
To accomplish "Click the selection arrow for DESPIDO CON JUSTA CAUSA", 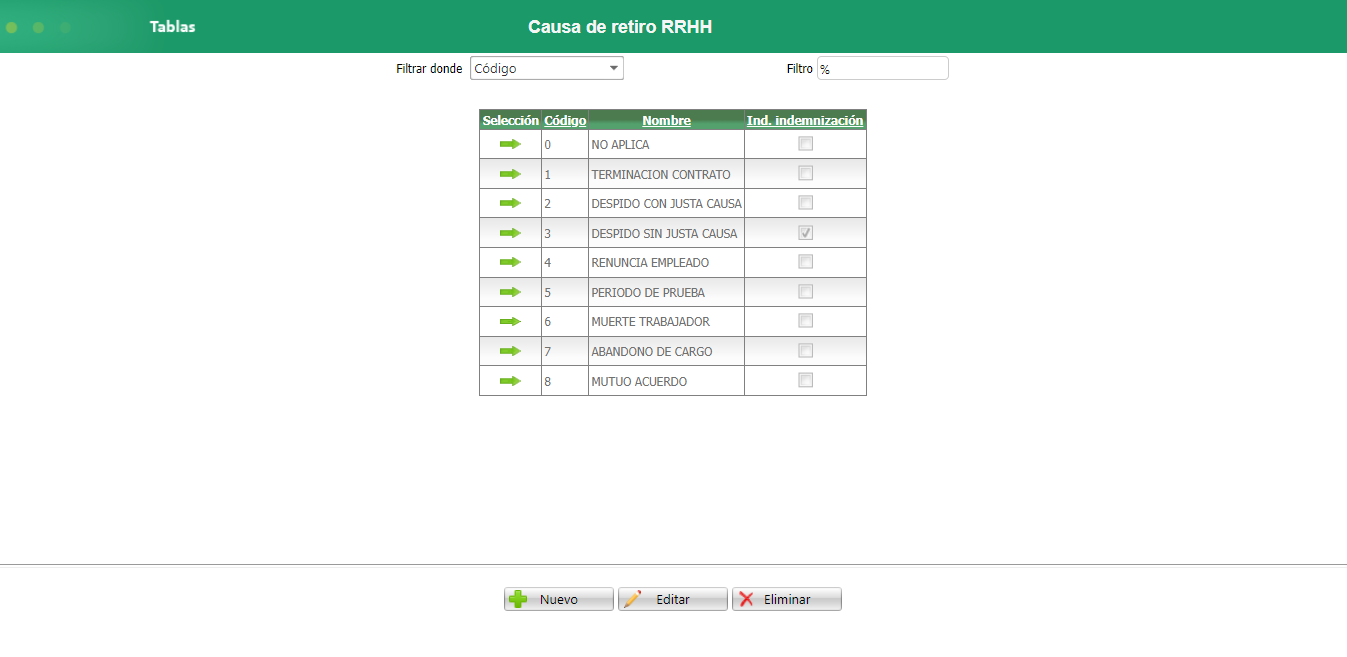I will (x=510, y=202).
